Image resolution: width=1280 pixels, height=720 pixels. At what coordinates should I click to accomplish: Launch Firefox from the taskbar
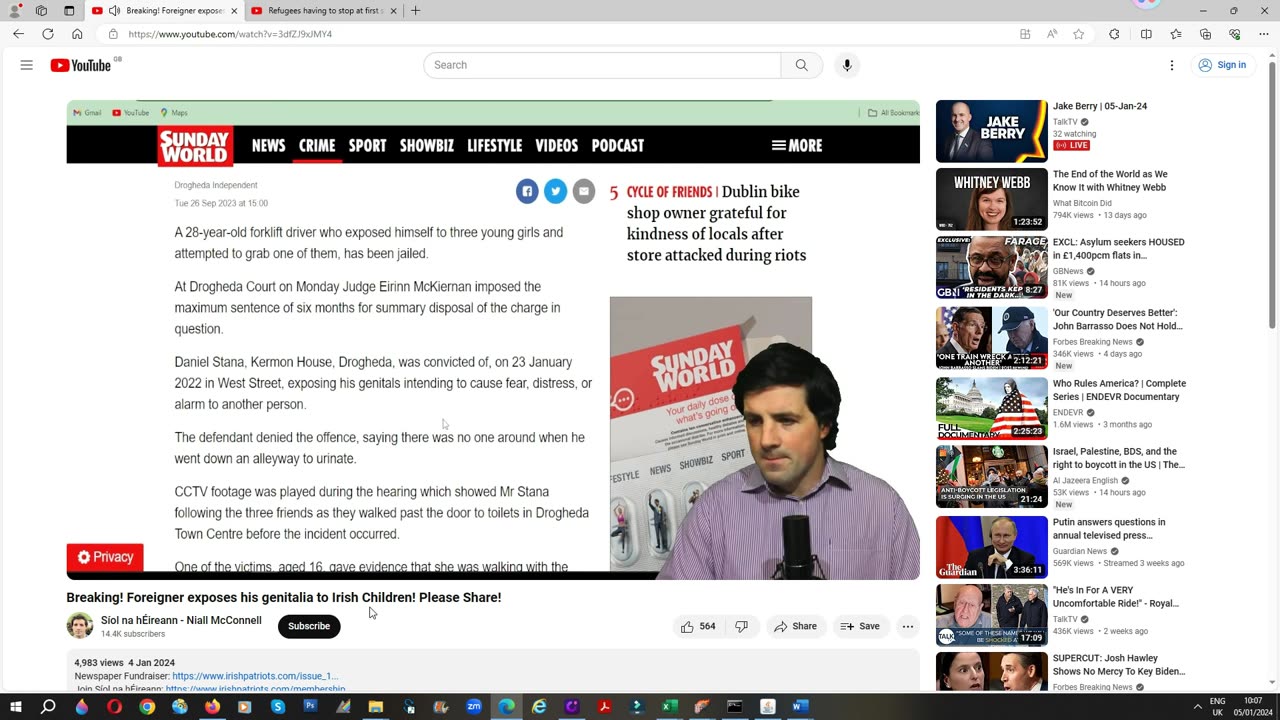coord(212,706)
